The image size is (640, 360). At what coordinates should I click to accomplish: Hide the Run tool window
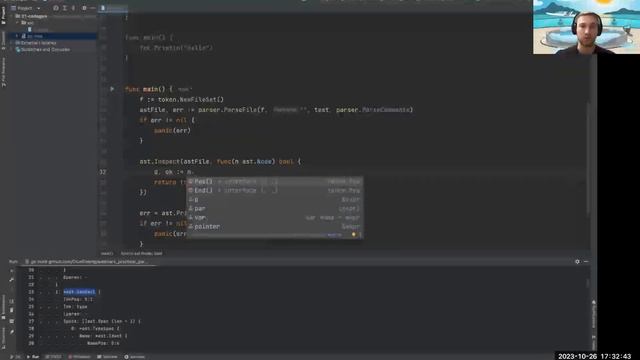[x=586, y=262]
